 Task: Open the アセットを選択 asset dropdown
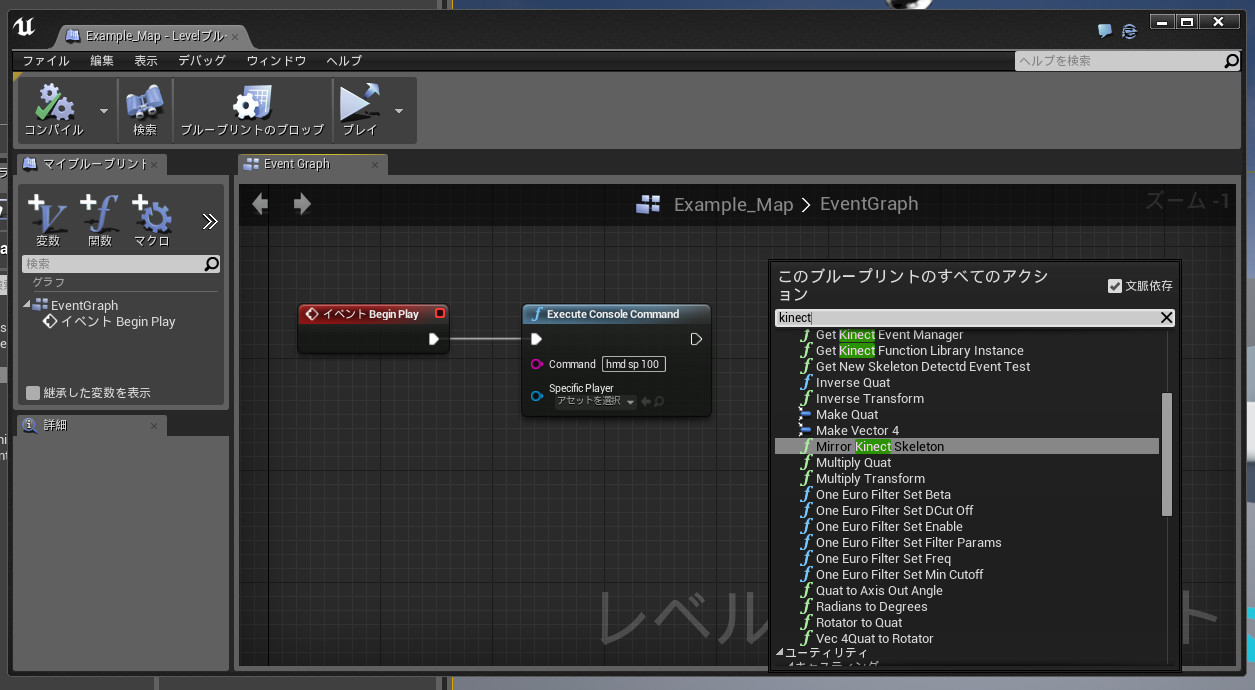(596, 401)
